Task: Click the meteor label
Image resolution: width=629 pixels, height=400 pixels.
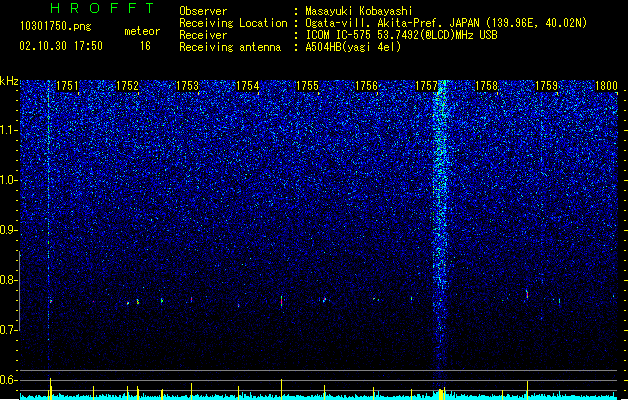Action: click(x=142, y=31)
